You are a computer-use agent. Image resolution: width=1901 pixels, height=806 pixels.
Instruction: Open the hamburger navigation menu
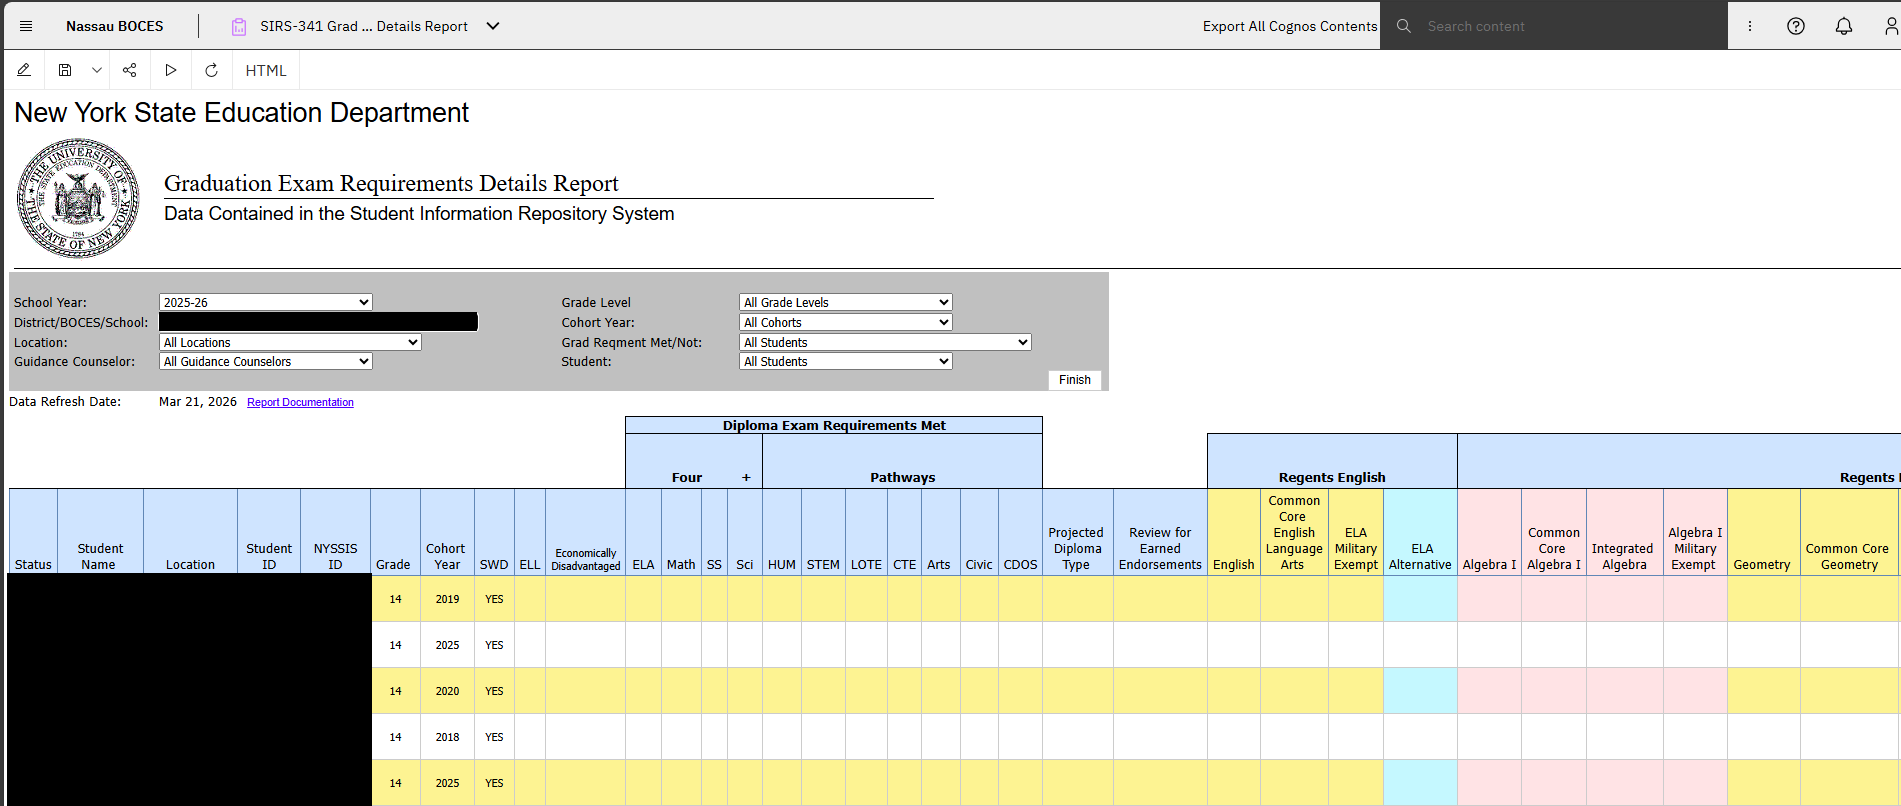(x=26, y=26)
